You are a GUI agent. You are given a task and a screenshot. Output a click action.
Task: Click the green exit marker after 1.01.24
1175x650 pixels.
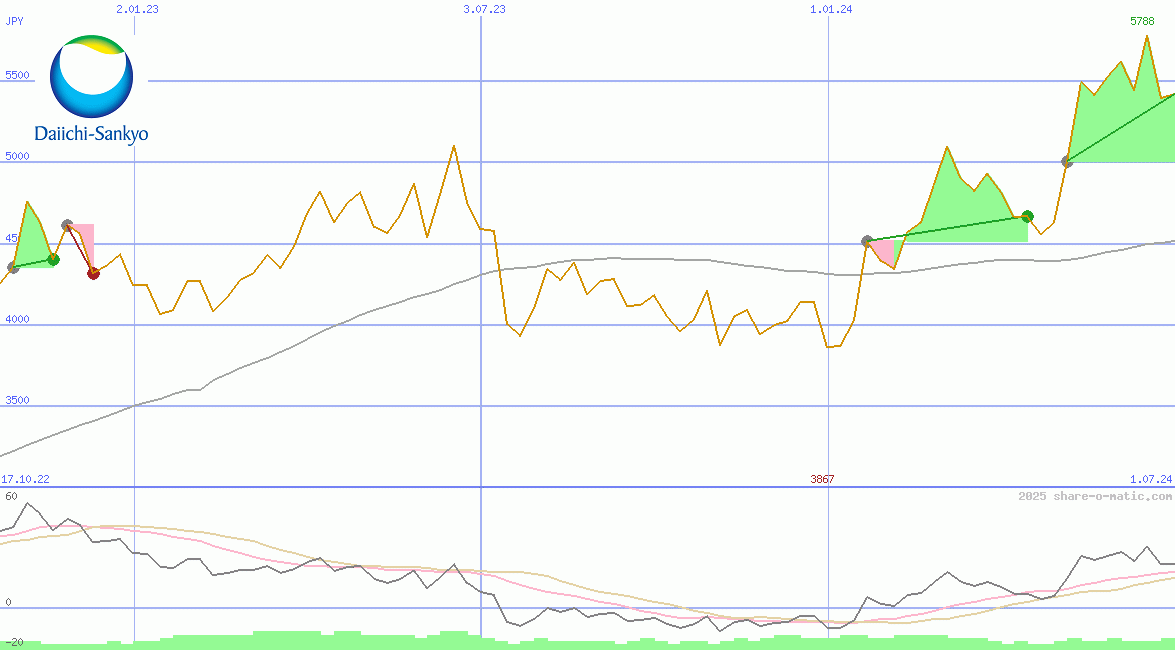pos(1027,216)
